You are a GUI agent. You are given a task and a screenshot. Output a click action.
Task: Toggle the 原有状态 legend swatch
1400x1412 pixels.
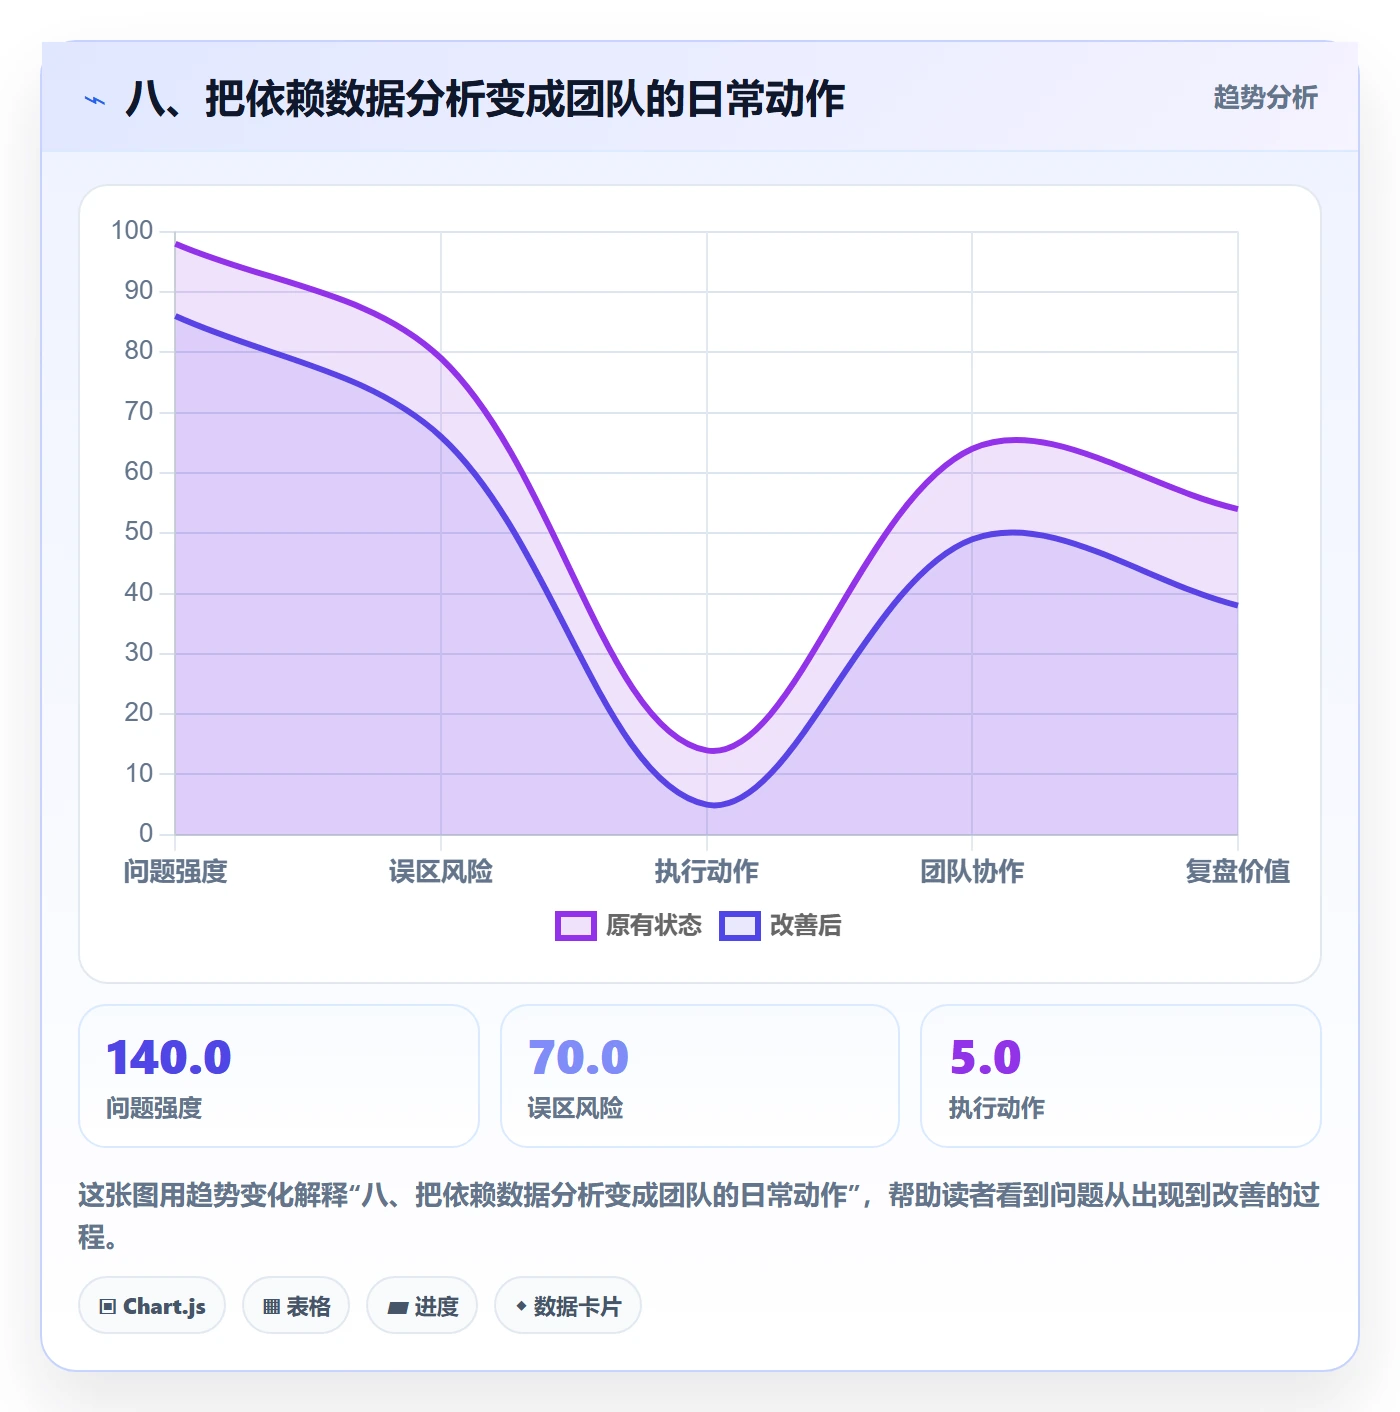[x=575, y=926]
